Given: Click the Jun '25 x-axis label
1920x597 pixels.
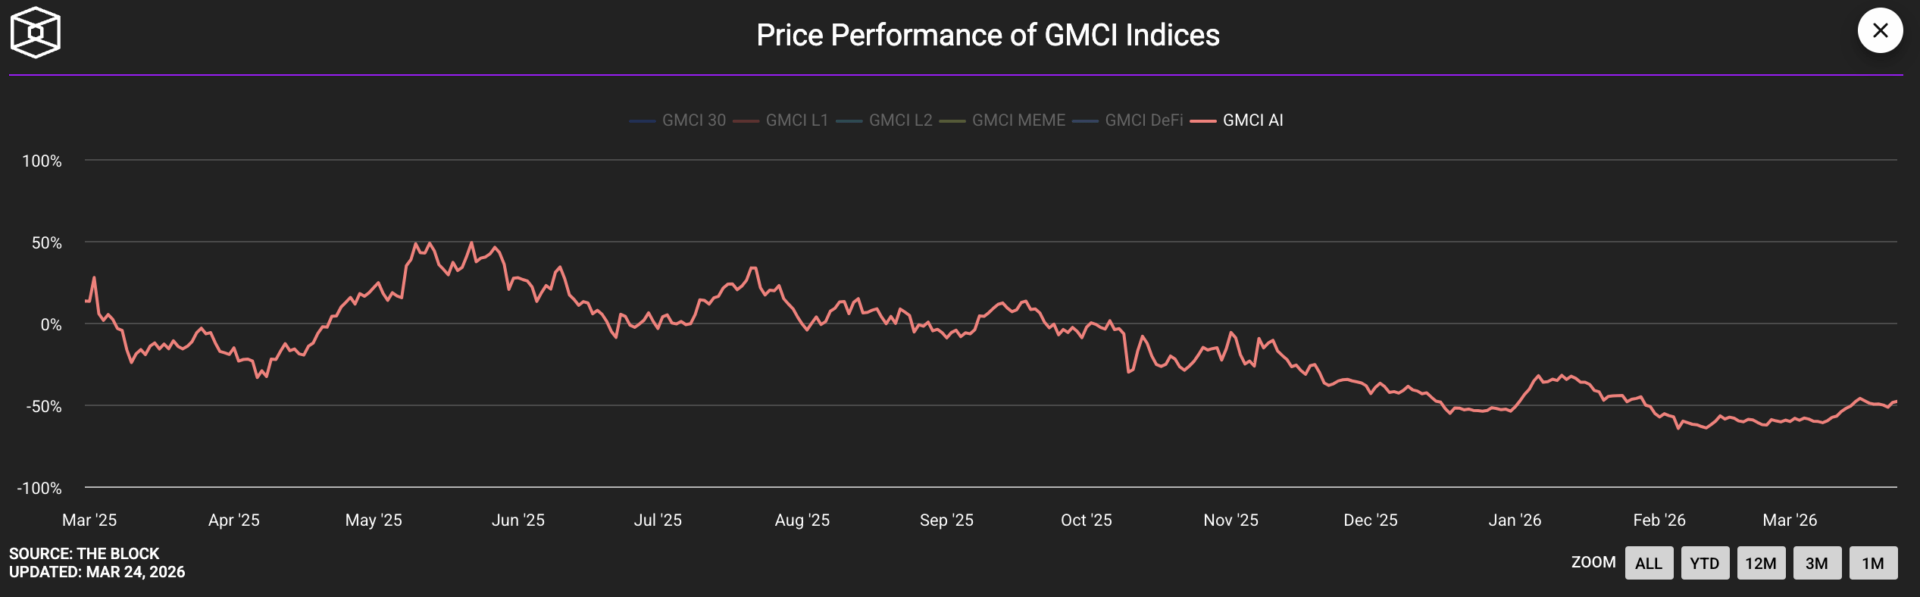Looking at the screenshot, I should click(x=518, y=520).
